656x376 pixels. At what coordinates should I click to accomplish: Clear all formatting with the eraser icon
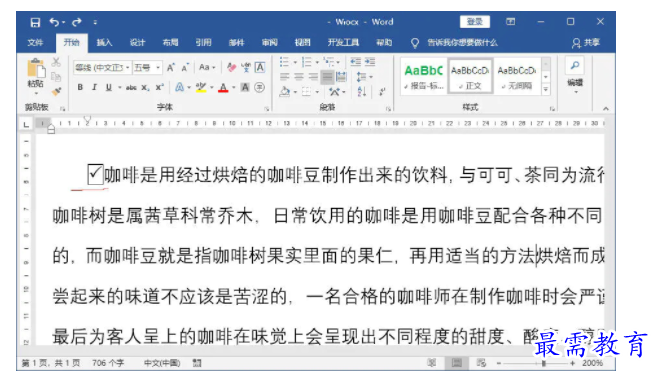(231, 67)
